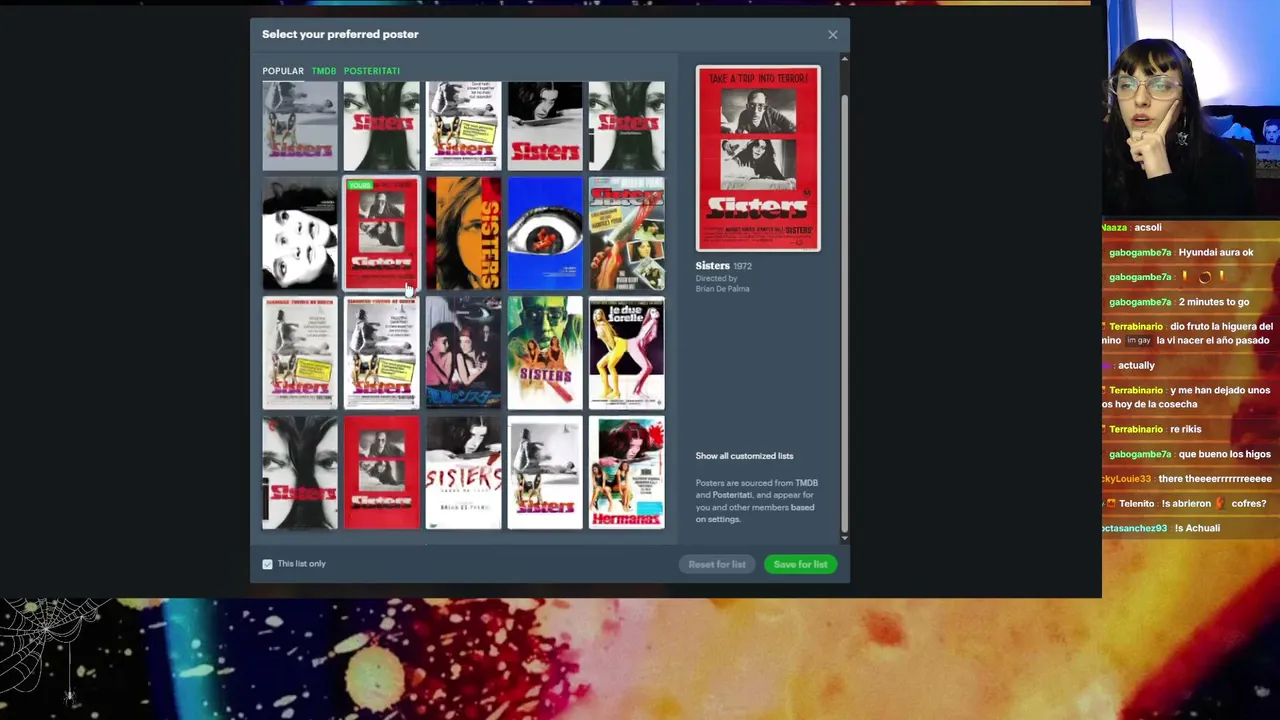
Task: Click the scrollbar down arrow
Action: click(x=845, y=538)
